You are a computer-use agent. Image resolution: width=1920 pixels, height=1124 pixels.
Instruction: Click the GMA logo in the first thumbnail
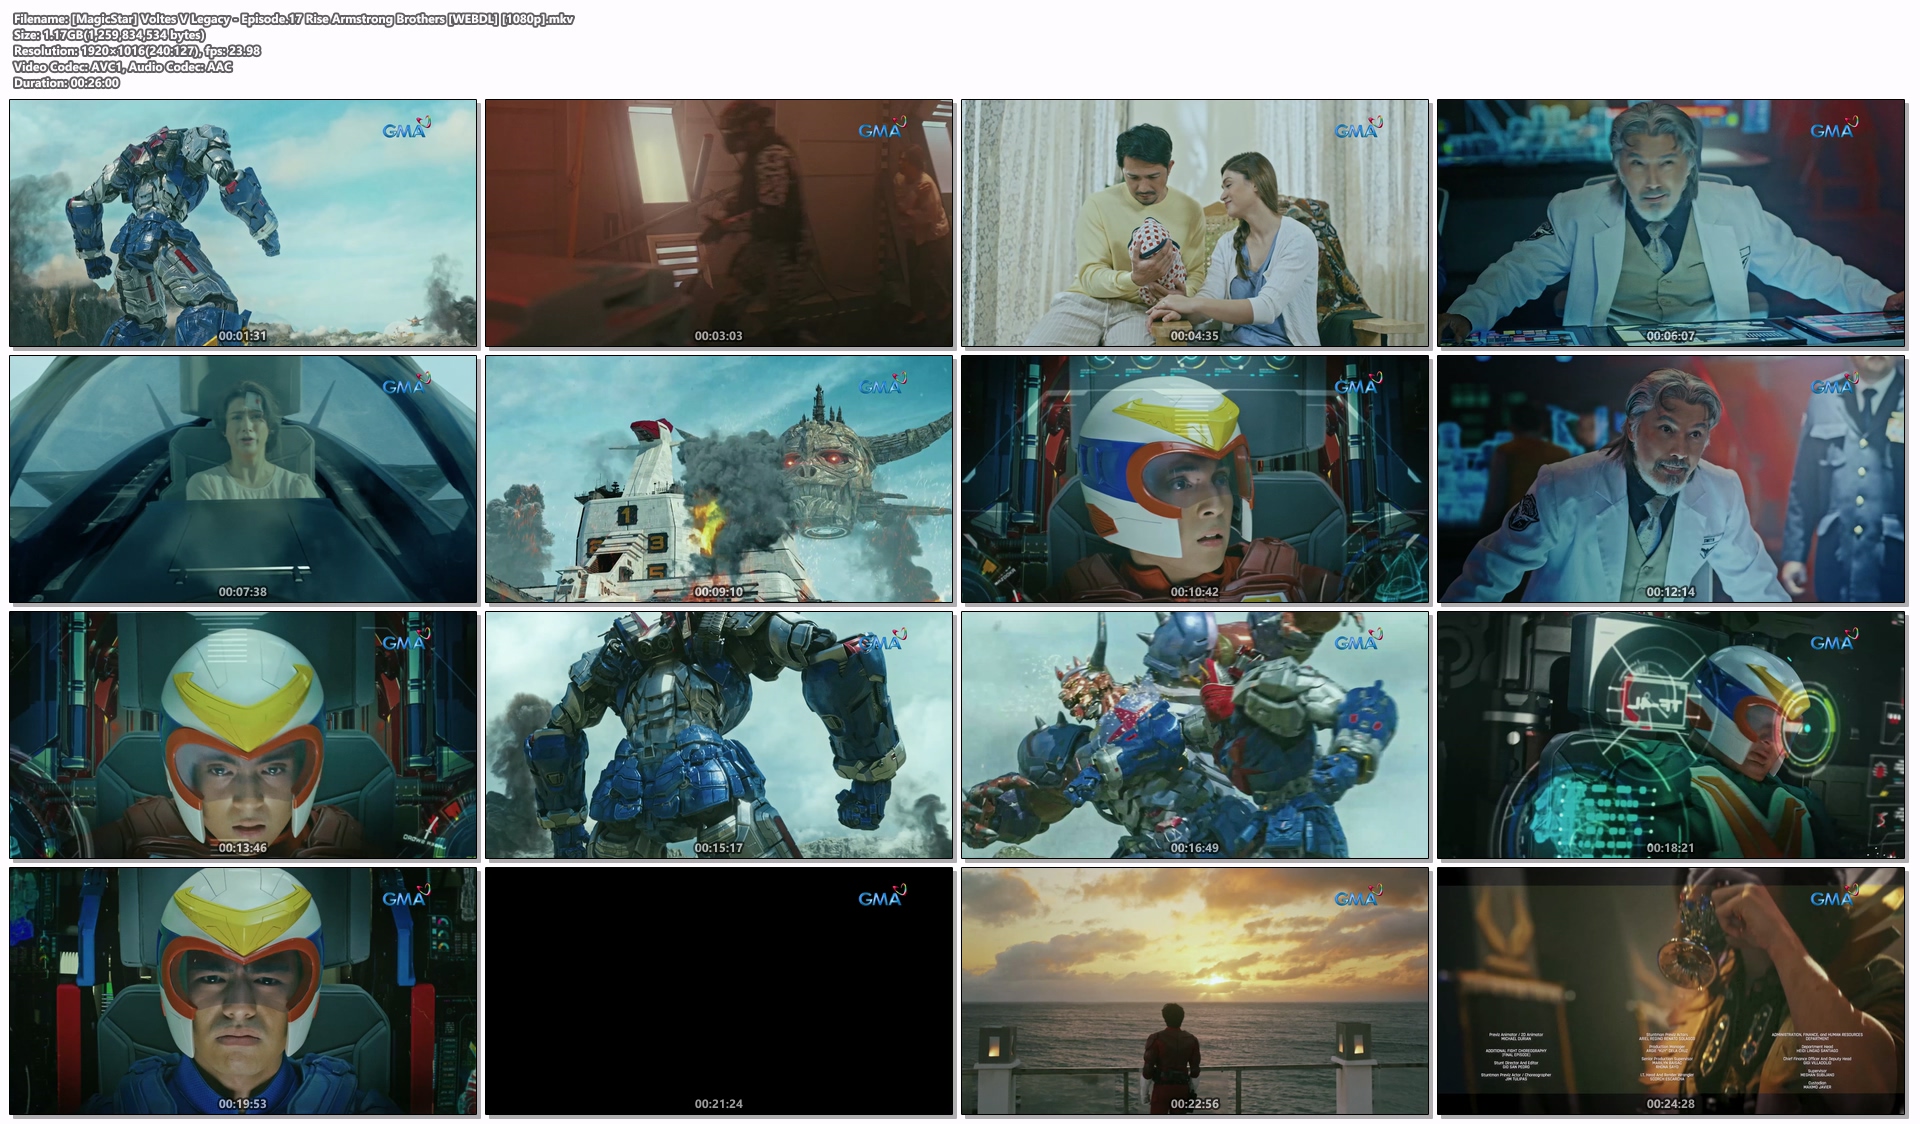click(x=405, y=130)
